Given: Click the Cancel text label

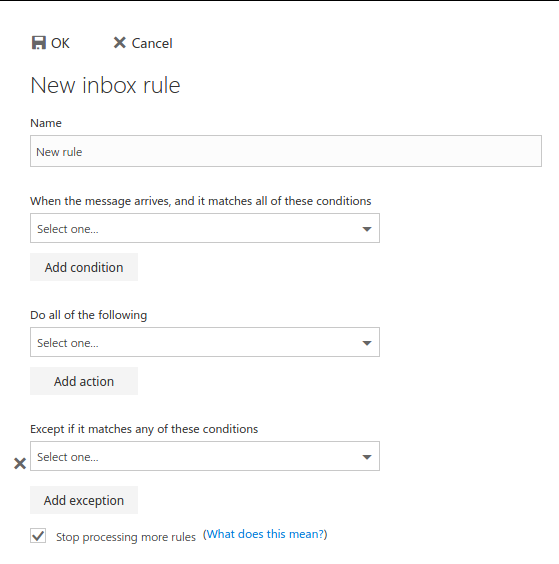Looking at the screenshot, I should click(152, 43).
